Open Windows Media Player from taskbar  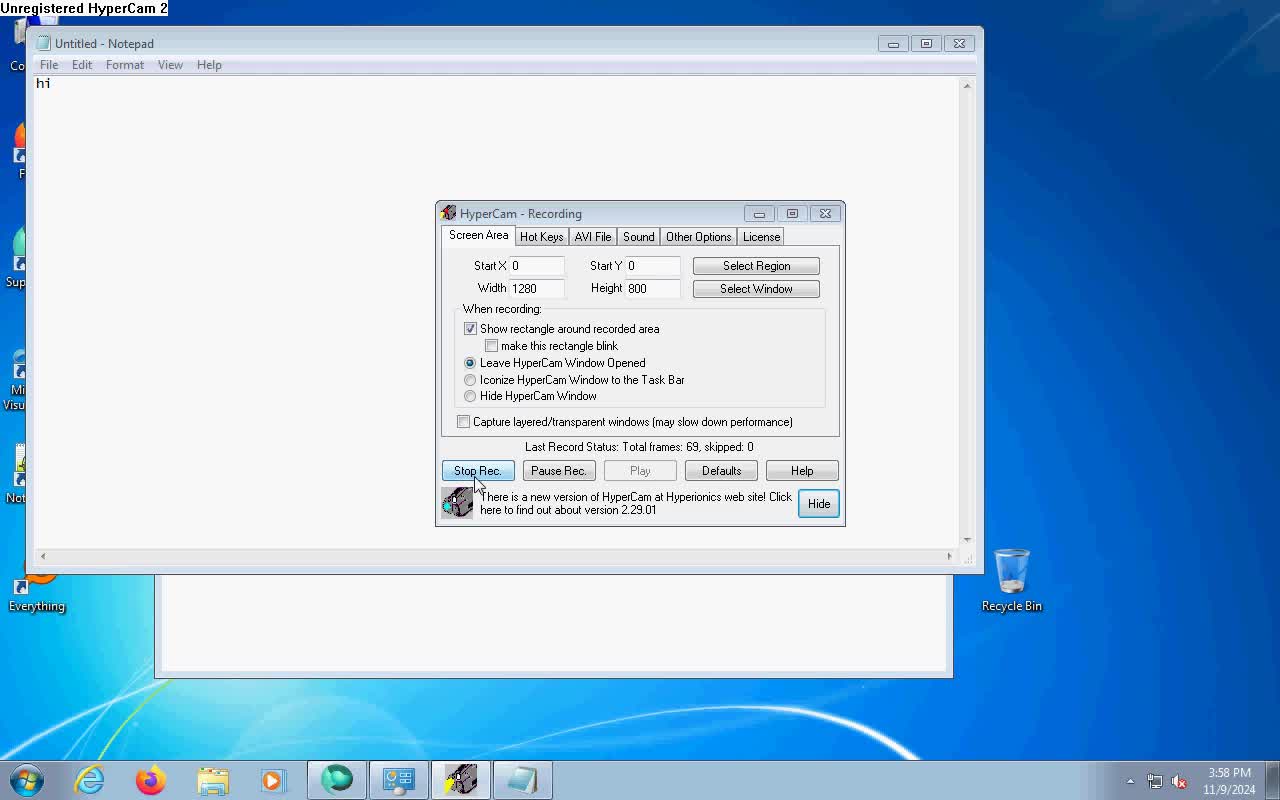pos(272,780)
